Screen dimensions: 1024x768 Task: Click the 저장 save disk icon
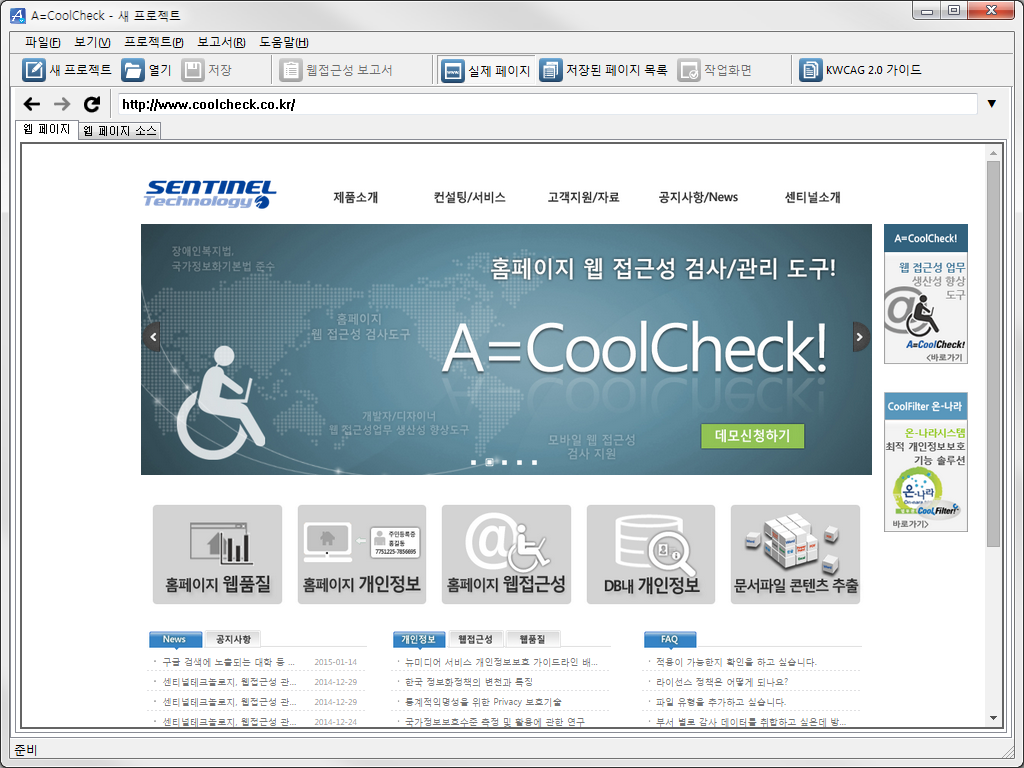pos(193,70)
